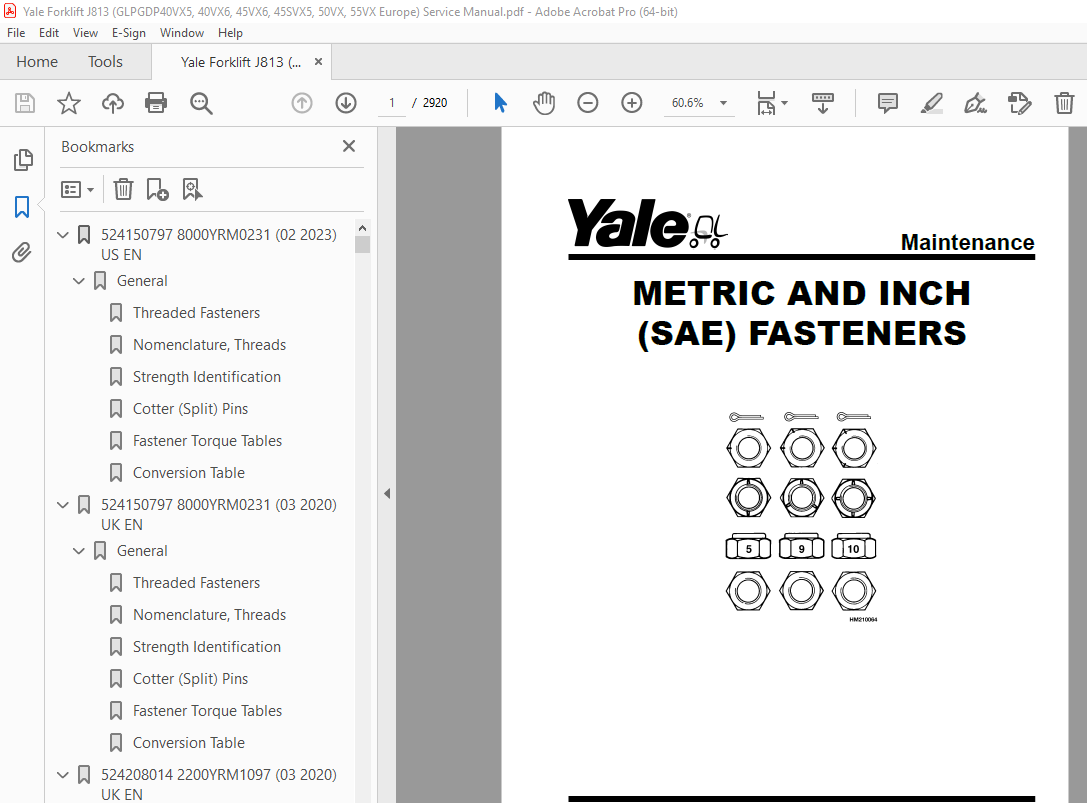Click the Save file icon
This screenshot has width=1087, height=803.
coord(25,103)
